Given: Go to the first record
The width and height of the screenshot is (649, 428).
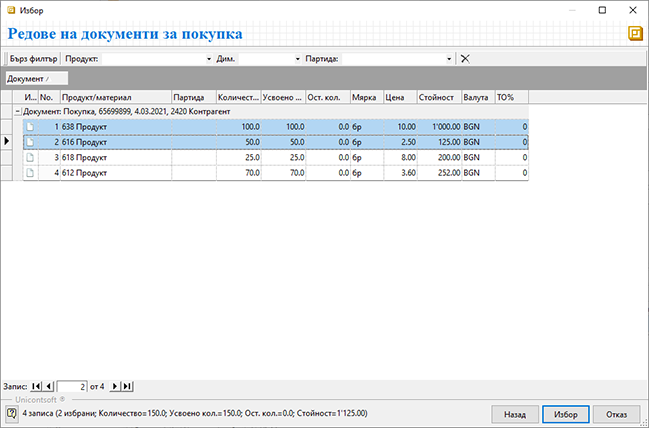Looking at the screenshot, I should (37, 386).
